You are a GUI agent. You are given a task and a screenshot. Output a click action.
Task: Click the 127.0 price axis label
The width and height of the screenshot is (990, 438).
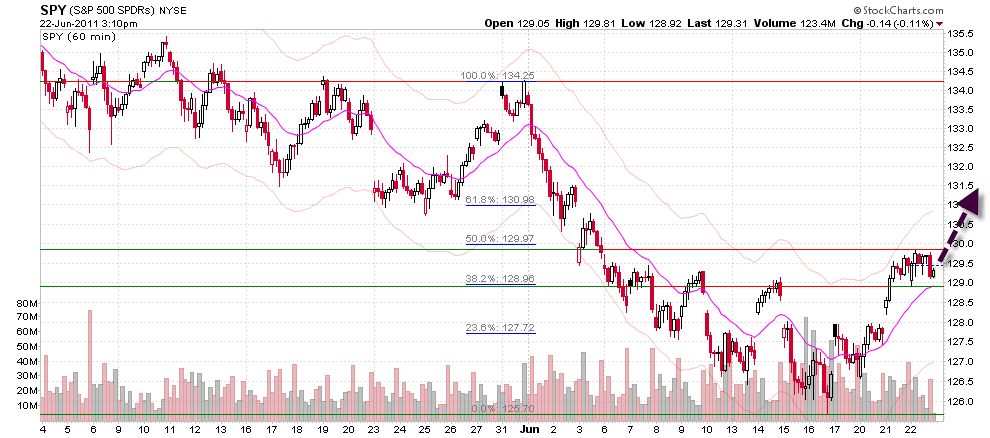(x=960, y=362)
